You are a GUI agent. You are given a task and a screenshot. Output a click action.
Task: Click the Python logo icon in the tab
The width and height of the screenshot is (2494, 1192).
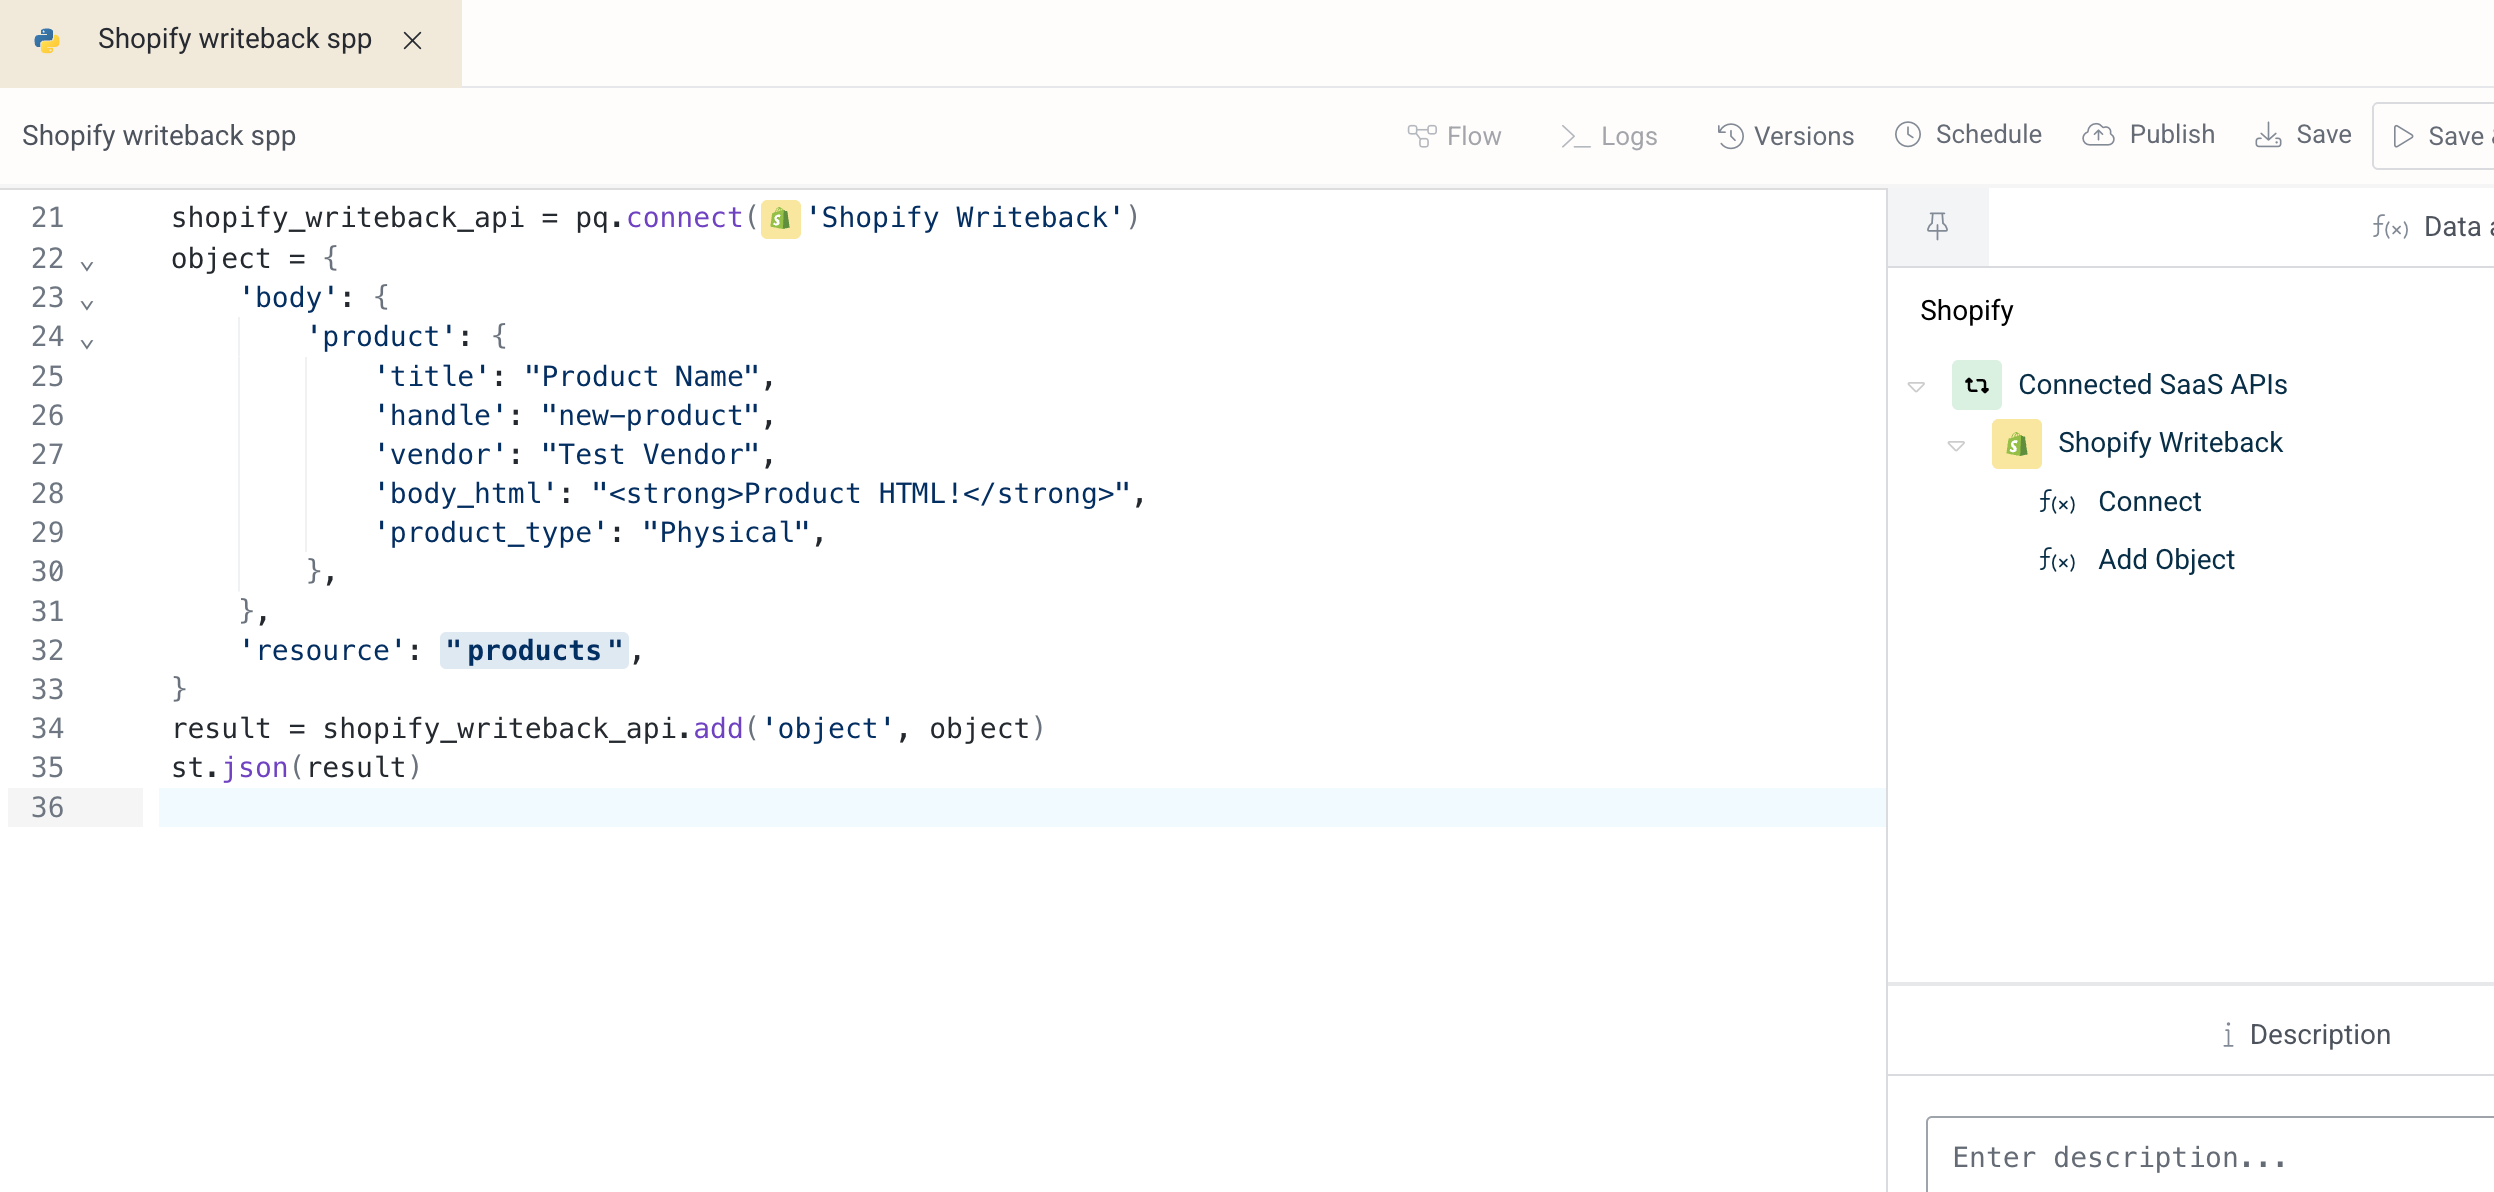(x=47, y=40)
